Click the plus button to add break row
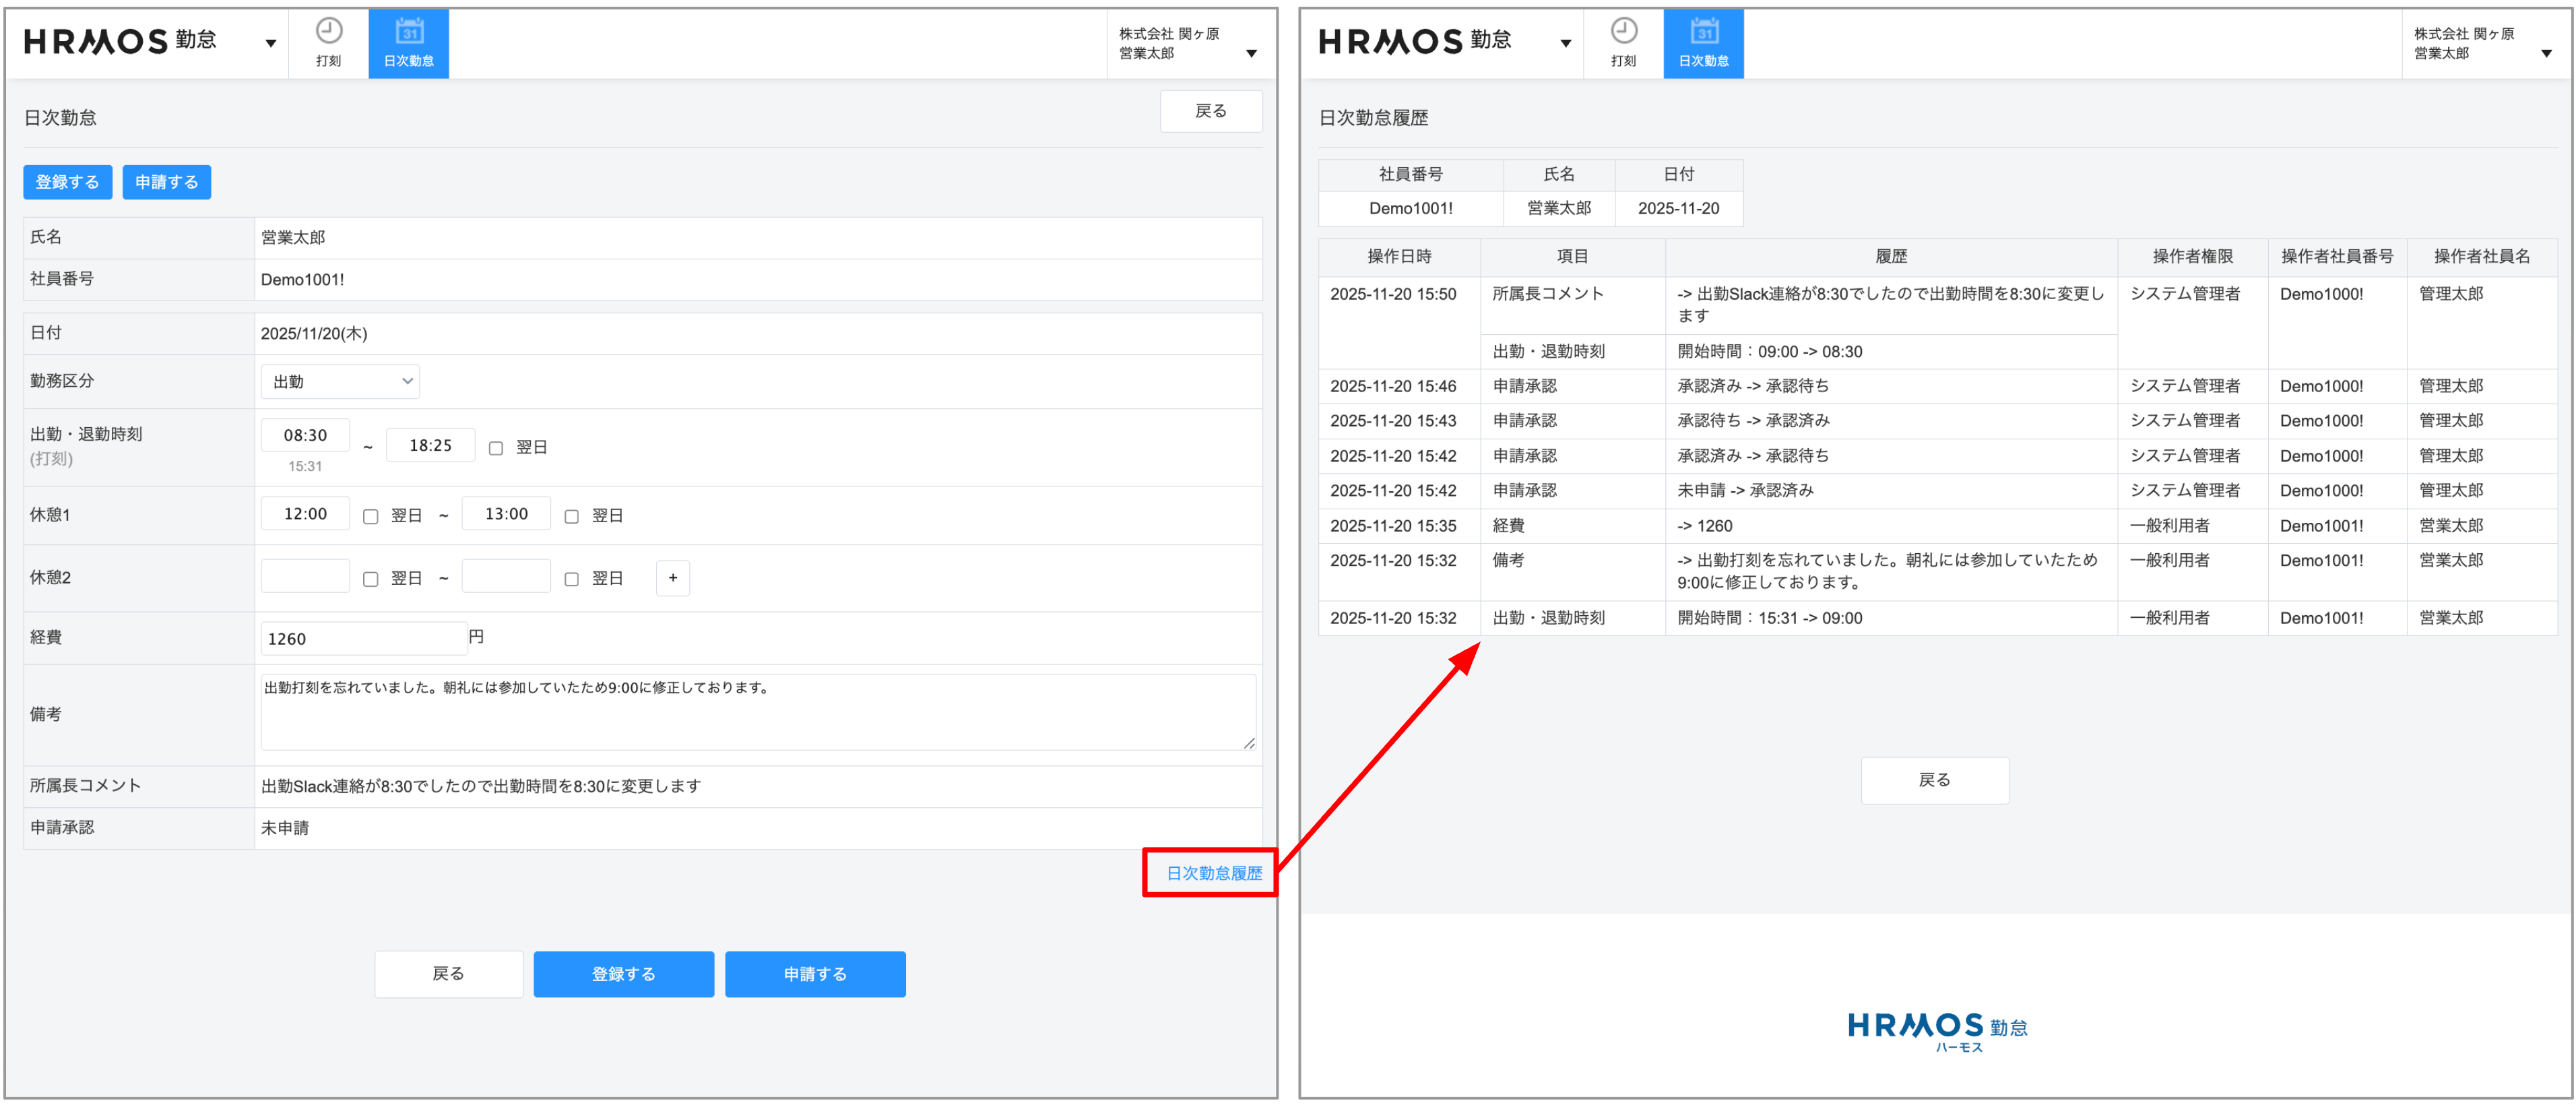The width and height of the screenshot is (2576, 1105). pyautogui.click(x=672, y=578)
